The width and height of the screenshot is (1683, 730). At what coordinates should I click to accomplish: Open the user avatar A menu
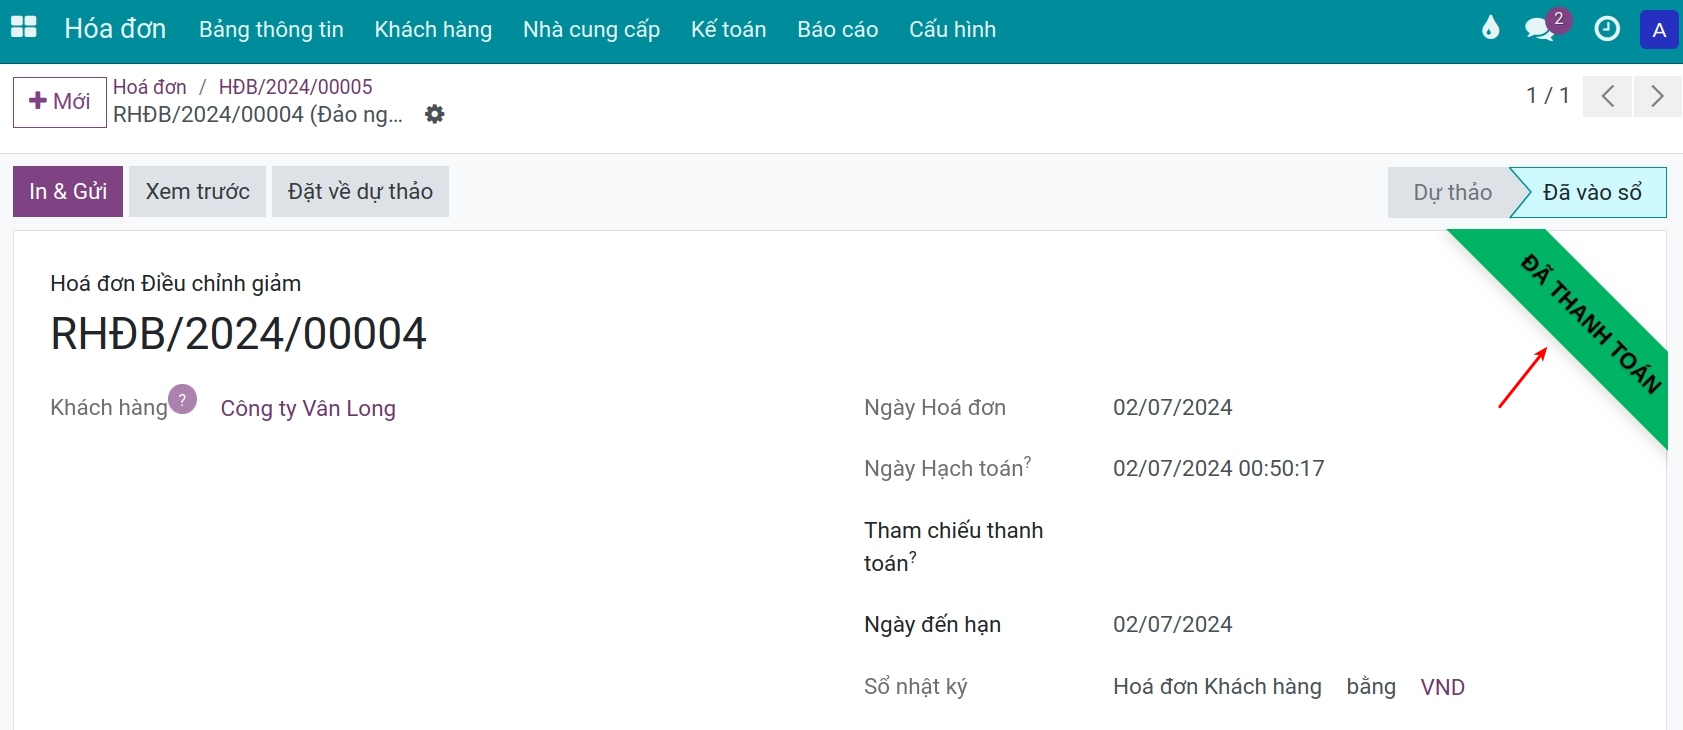(1659, 30)
